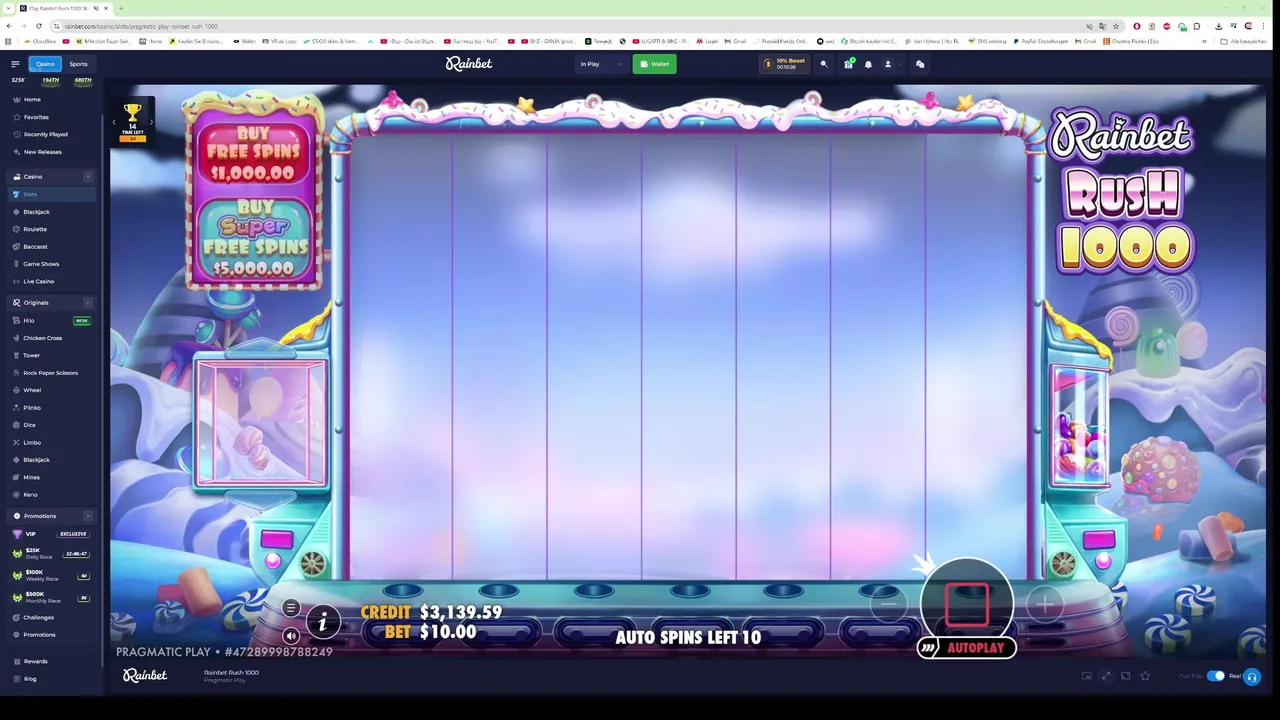Open slot game info icon

click(x=322, y=623)
